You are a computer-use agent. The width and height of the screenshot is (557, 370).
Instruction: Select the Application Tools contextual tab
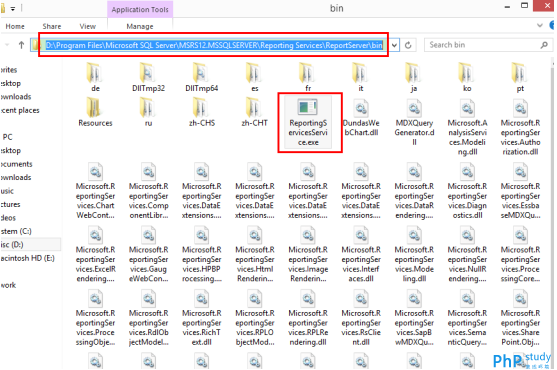[140, 10]
